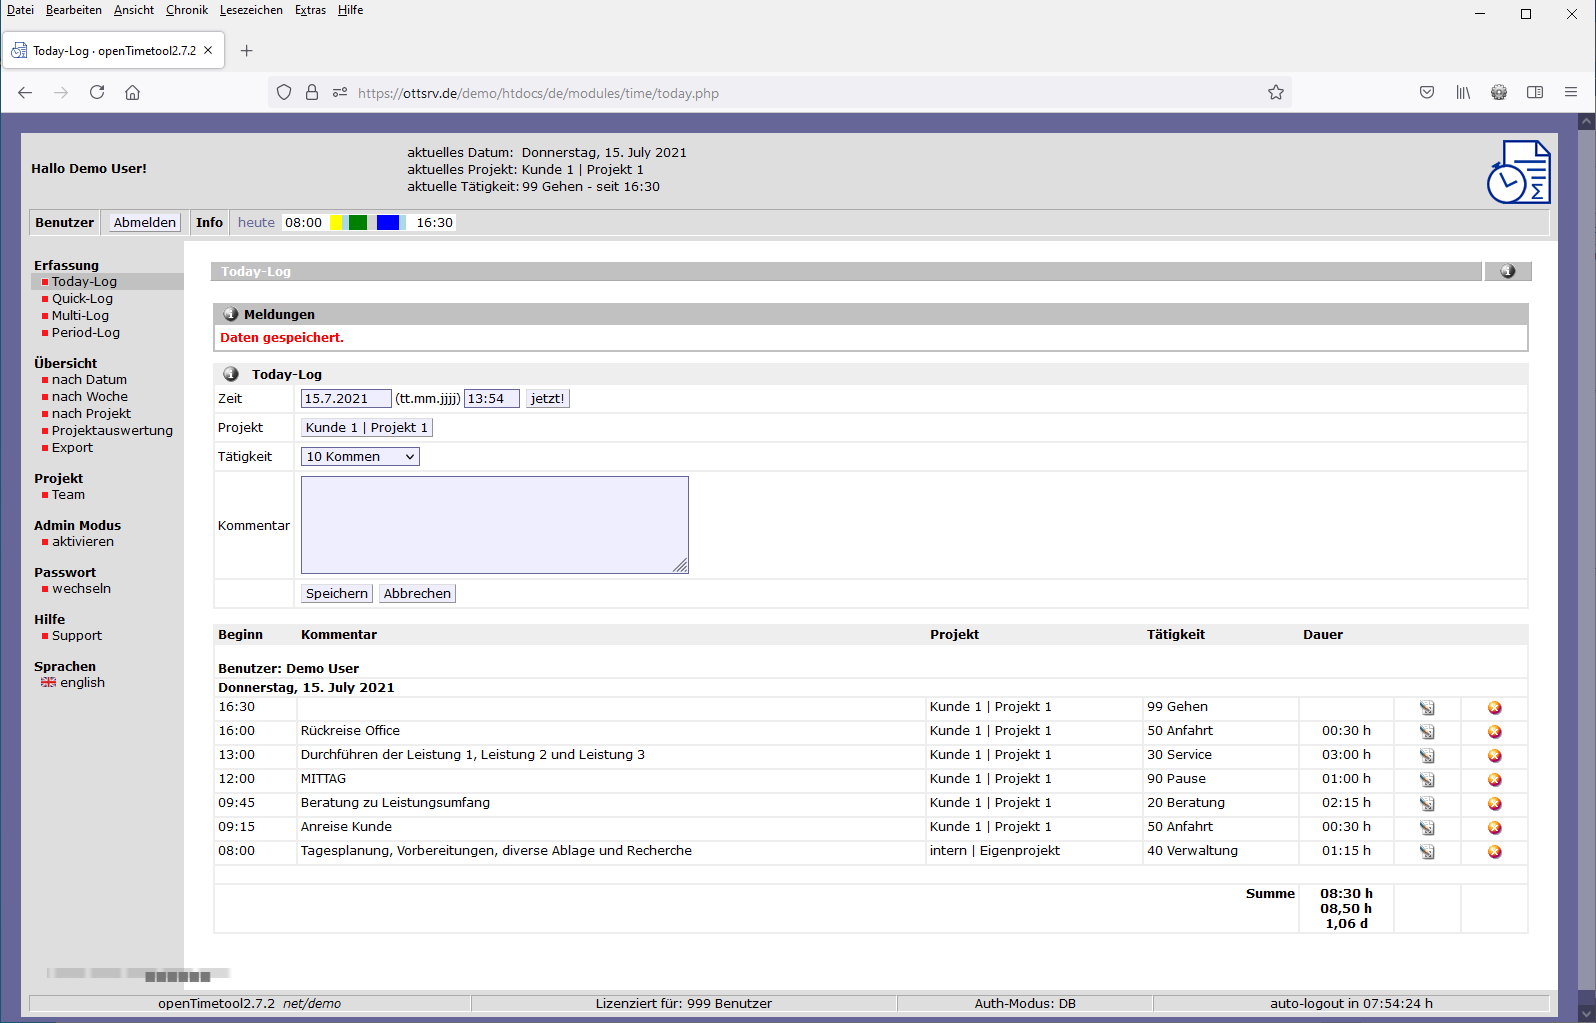Image resolution: width=1596 pixels, height=1023 pixels.
Task: Delete the 12:00 MITTAG entry
Action: pos(1494,780)
